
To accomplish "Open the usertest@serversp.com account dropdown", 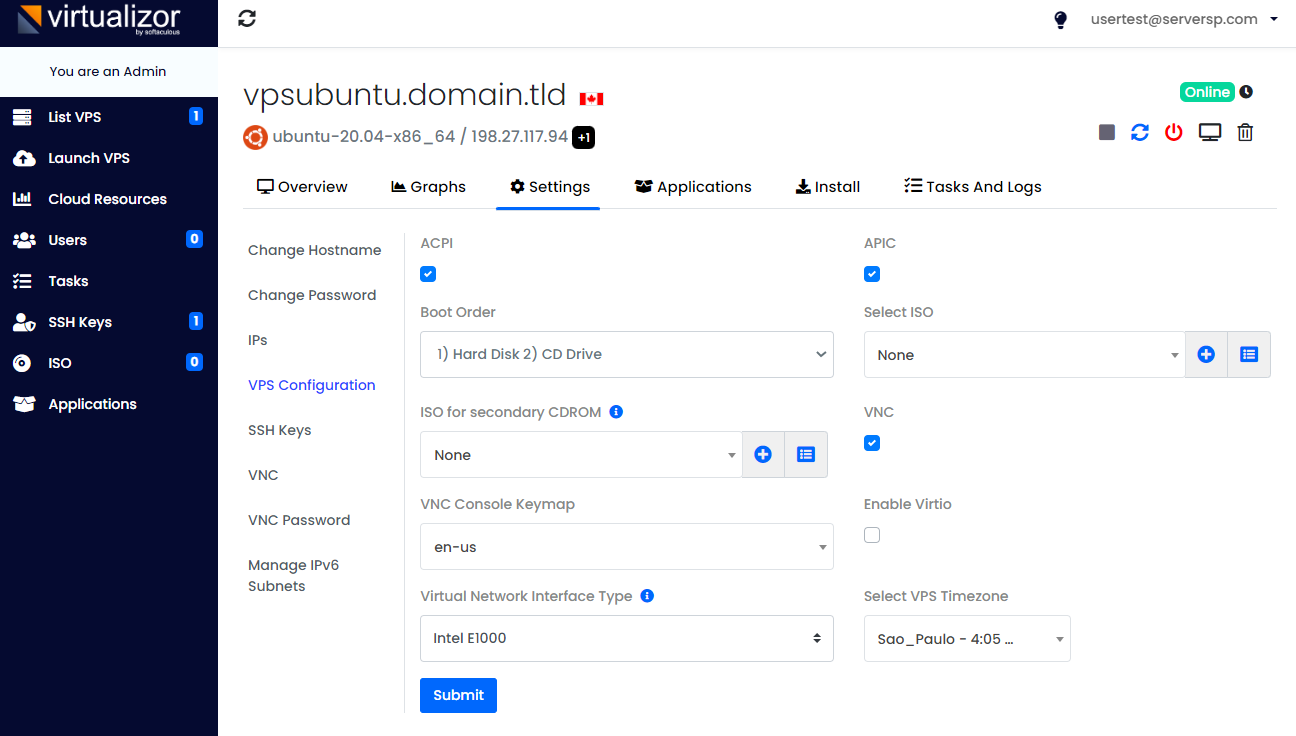I will coord(1184,19).
